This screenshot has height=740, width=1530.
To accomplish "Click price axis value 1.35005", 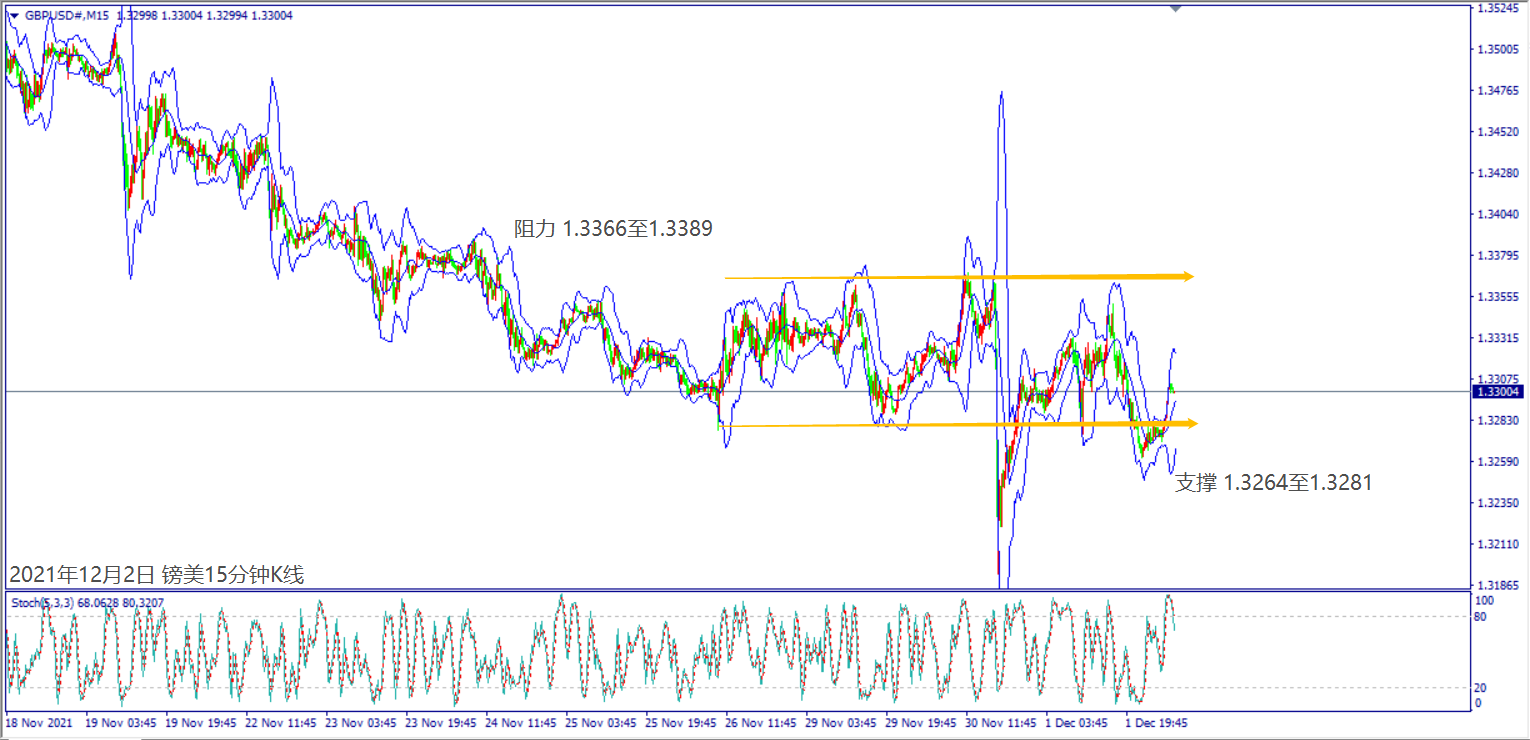I will pyautogui.click(x=1498, y=49).
